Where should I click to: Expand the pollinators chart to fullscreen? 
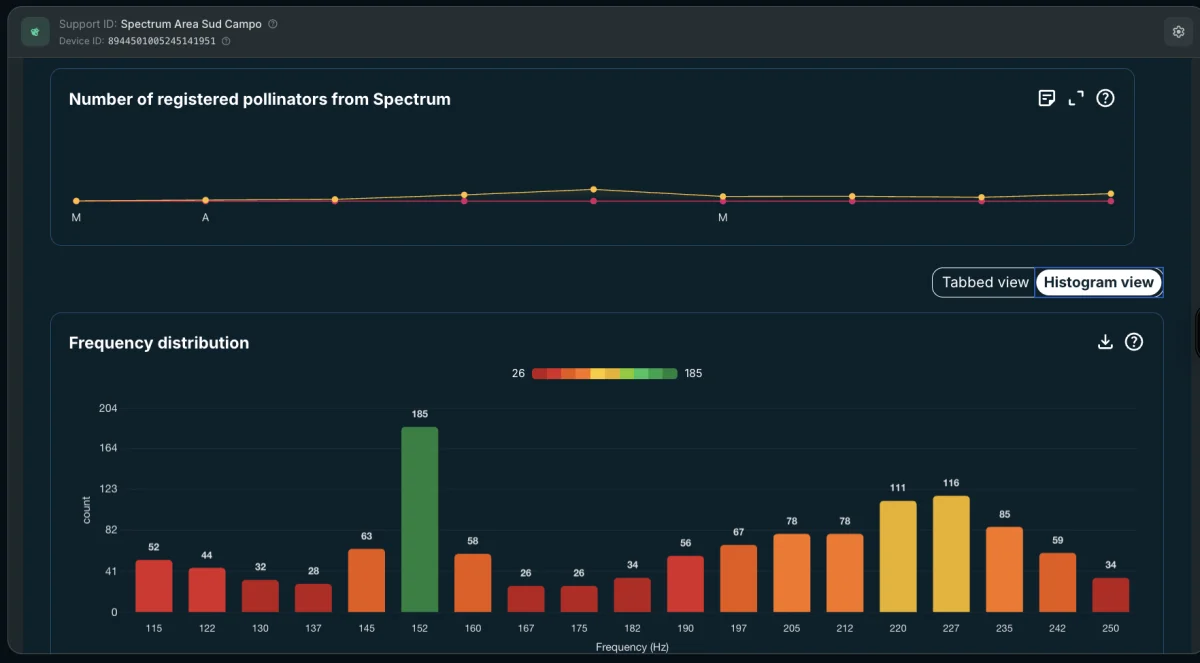tap(1076, 98)
